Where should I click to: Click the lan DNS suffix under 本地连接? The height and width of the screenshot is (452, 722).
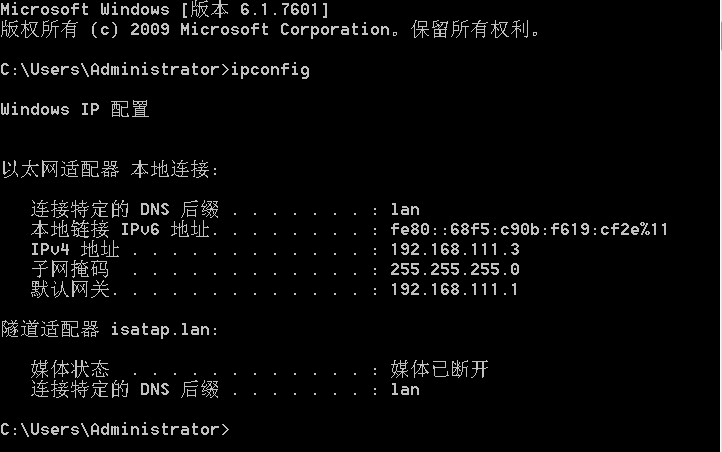(405, 210)
